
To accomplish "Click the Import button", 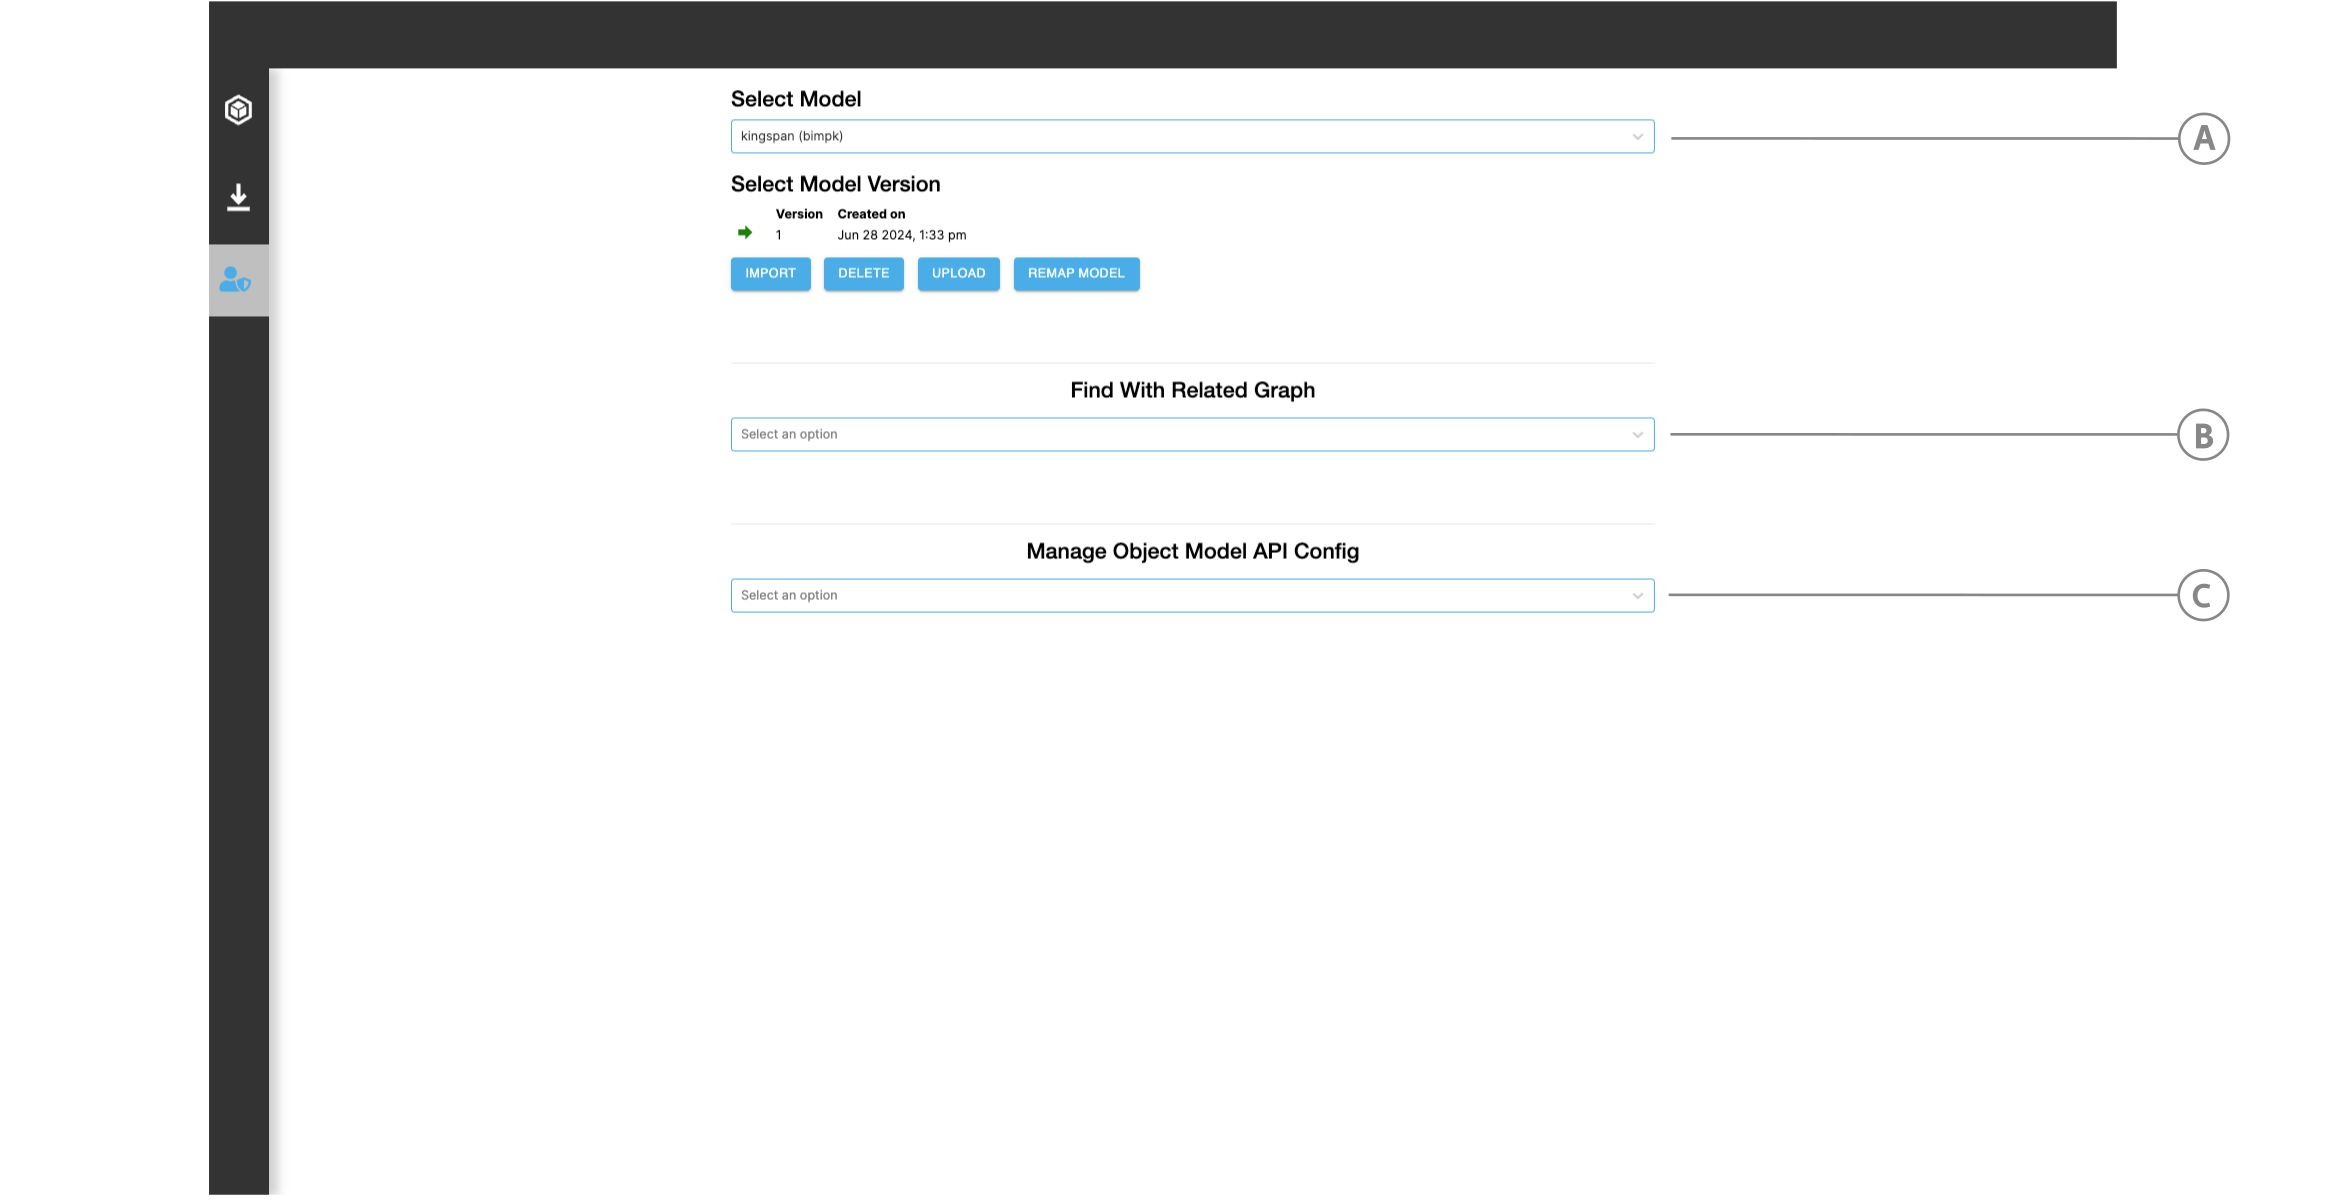I will coord(770,274).
